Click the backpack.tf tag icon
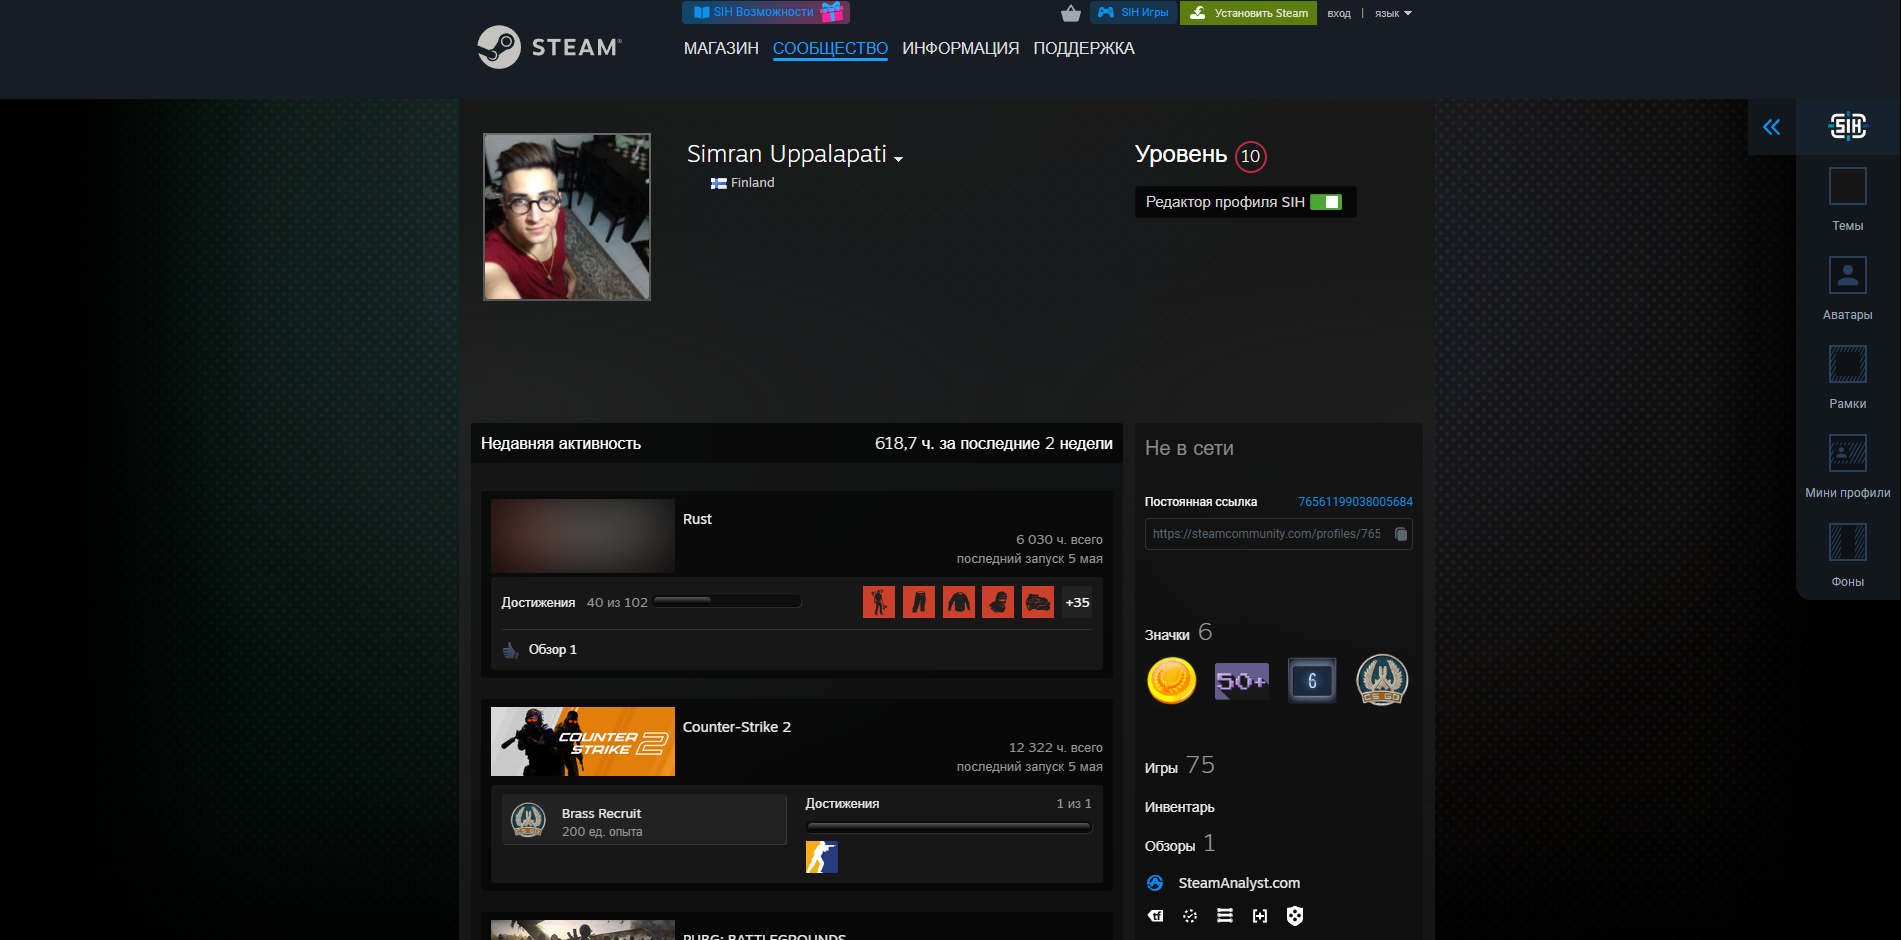This screenshot has width=1901, height=940. (1155, 916)
